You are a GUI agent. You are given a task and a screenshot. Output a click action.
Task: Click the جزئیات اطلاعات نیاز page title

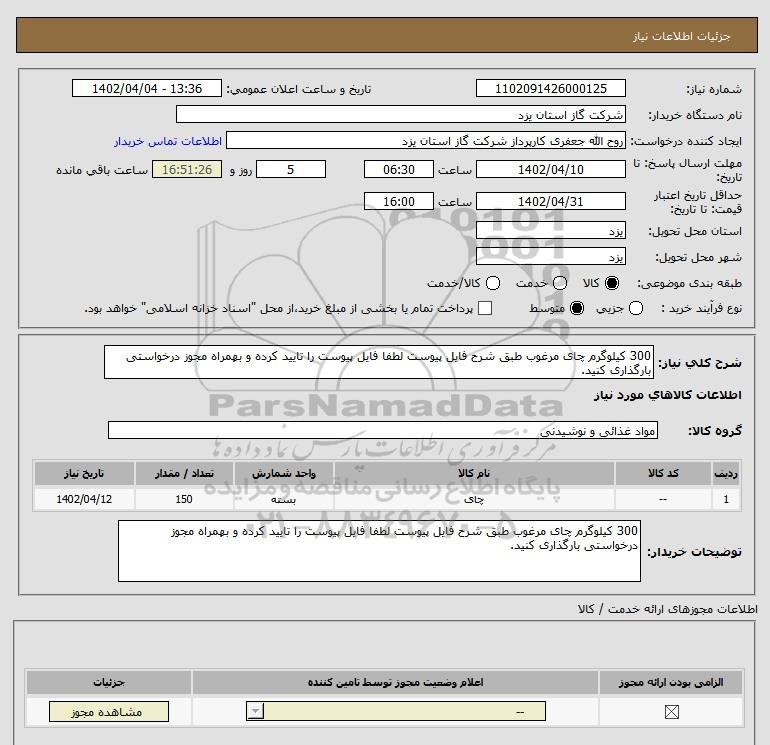(x=681, y=36)
